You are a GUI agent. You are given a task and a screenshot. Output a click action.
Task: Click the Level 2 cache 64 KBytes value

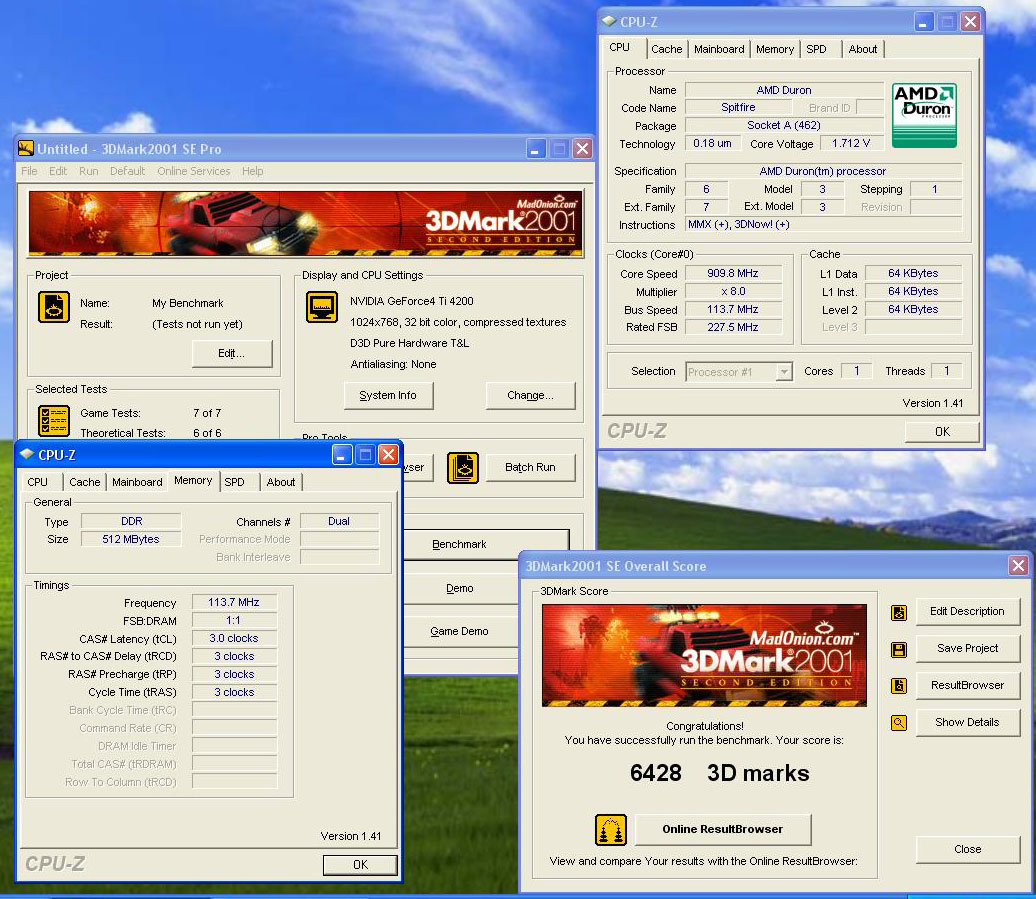[x=913, y=309]
